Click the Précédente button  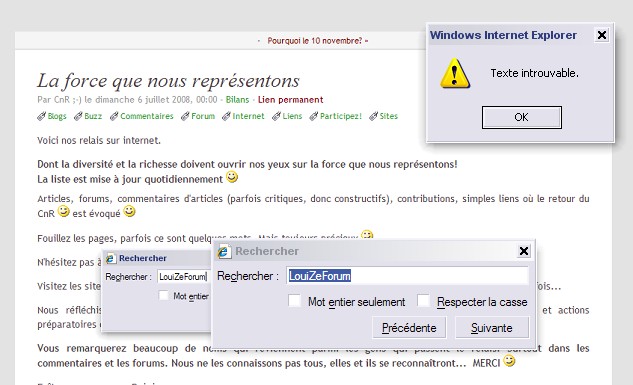coord(409,328)
